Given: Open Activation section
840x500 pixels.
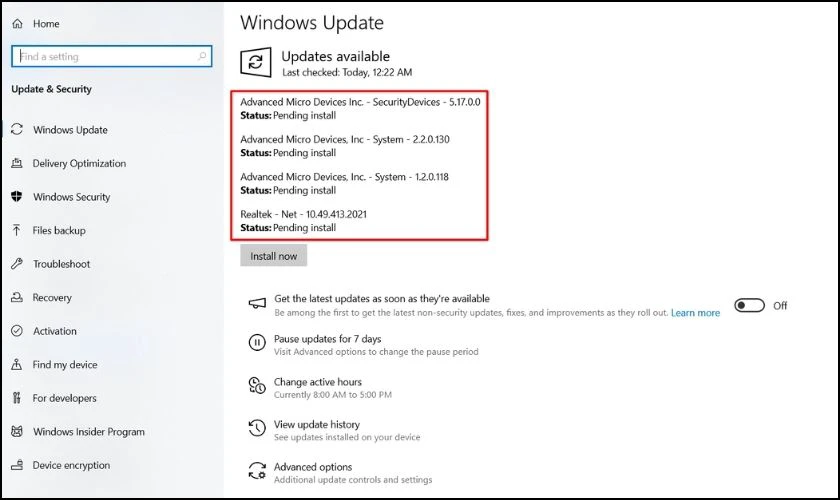Looking at the screenshot, I should (x=55, y=331).
